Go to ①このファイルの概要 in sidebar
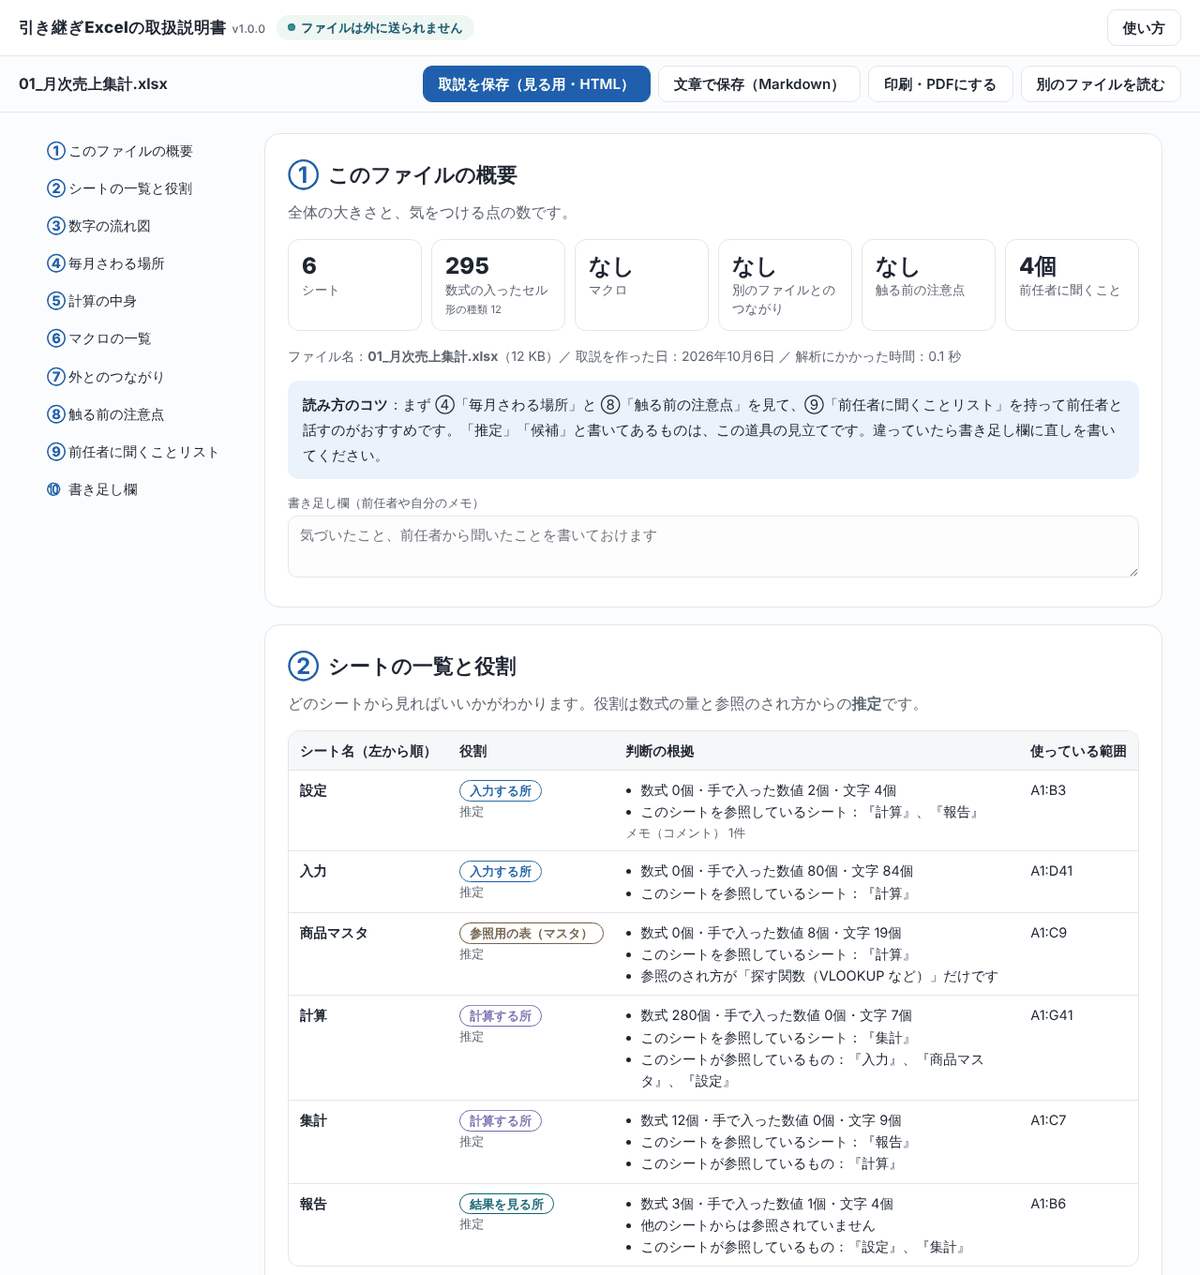The height and width of the screenshot is (1275, 1200). point(120,151)
